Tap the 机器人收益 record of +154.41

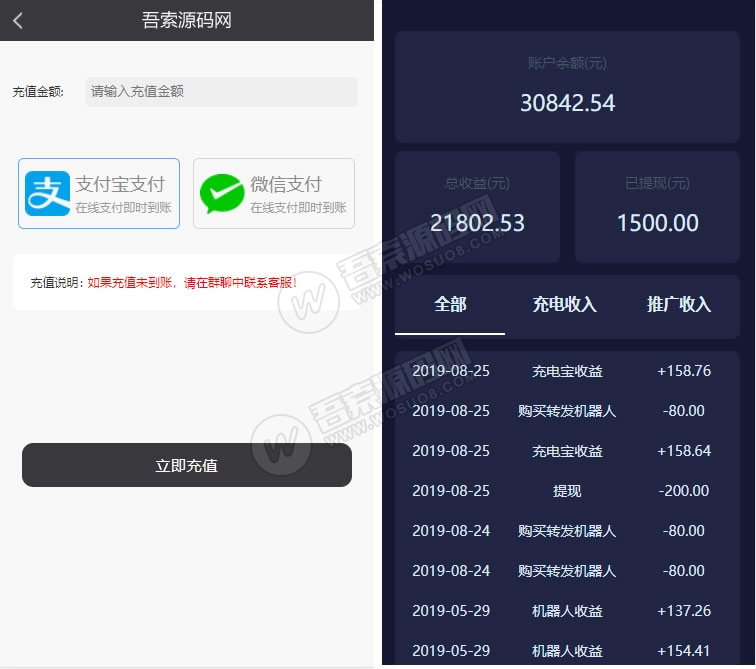pos(567,651)
